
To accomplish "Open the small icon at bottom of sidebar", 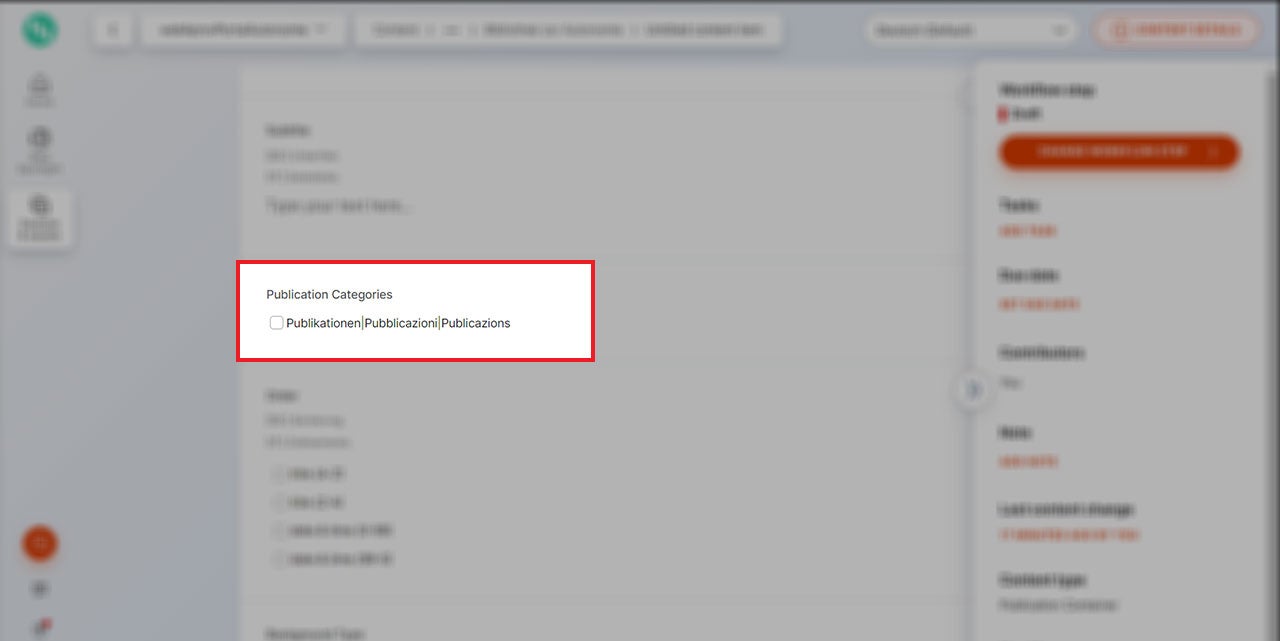I will pyautogui.click(x=40, y=590).
